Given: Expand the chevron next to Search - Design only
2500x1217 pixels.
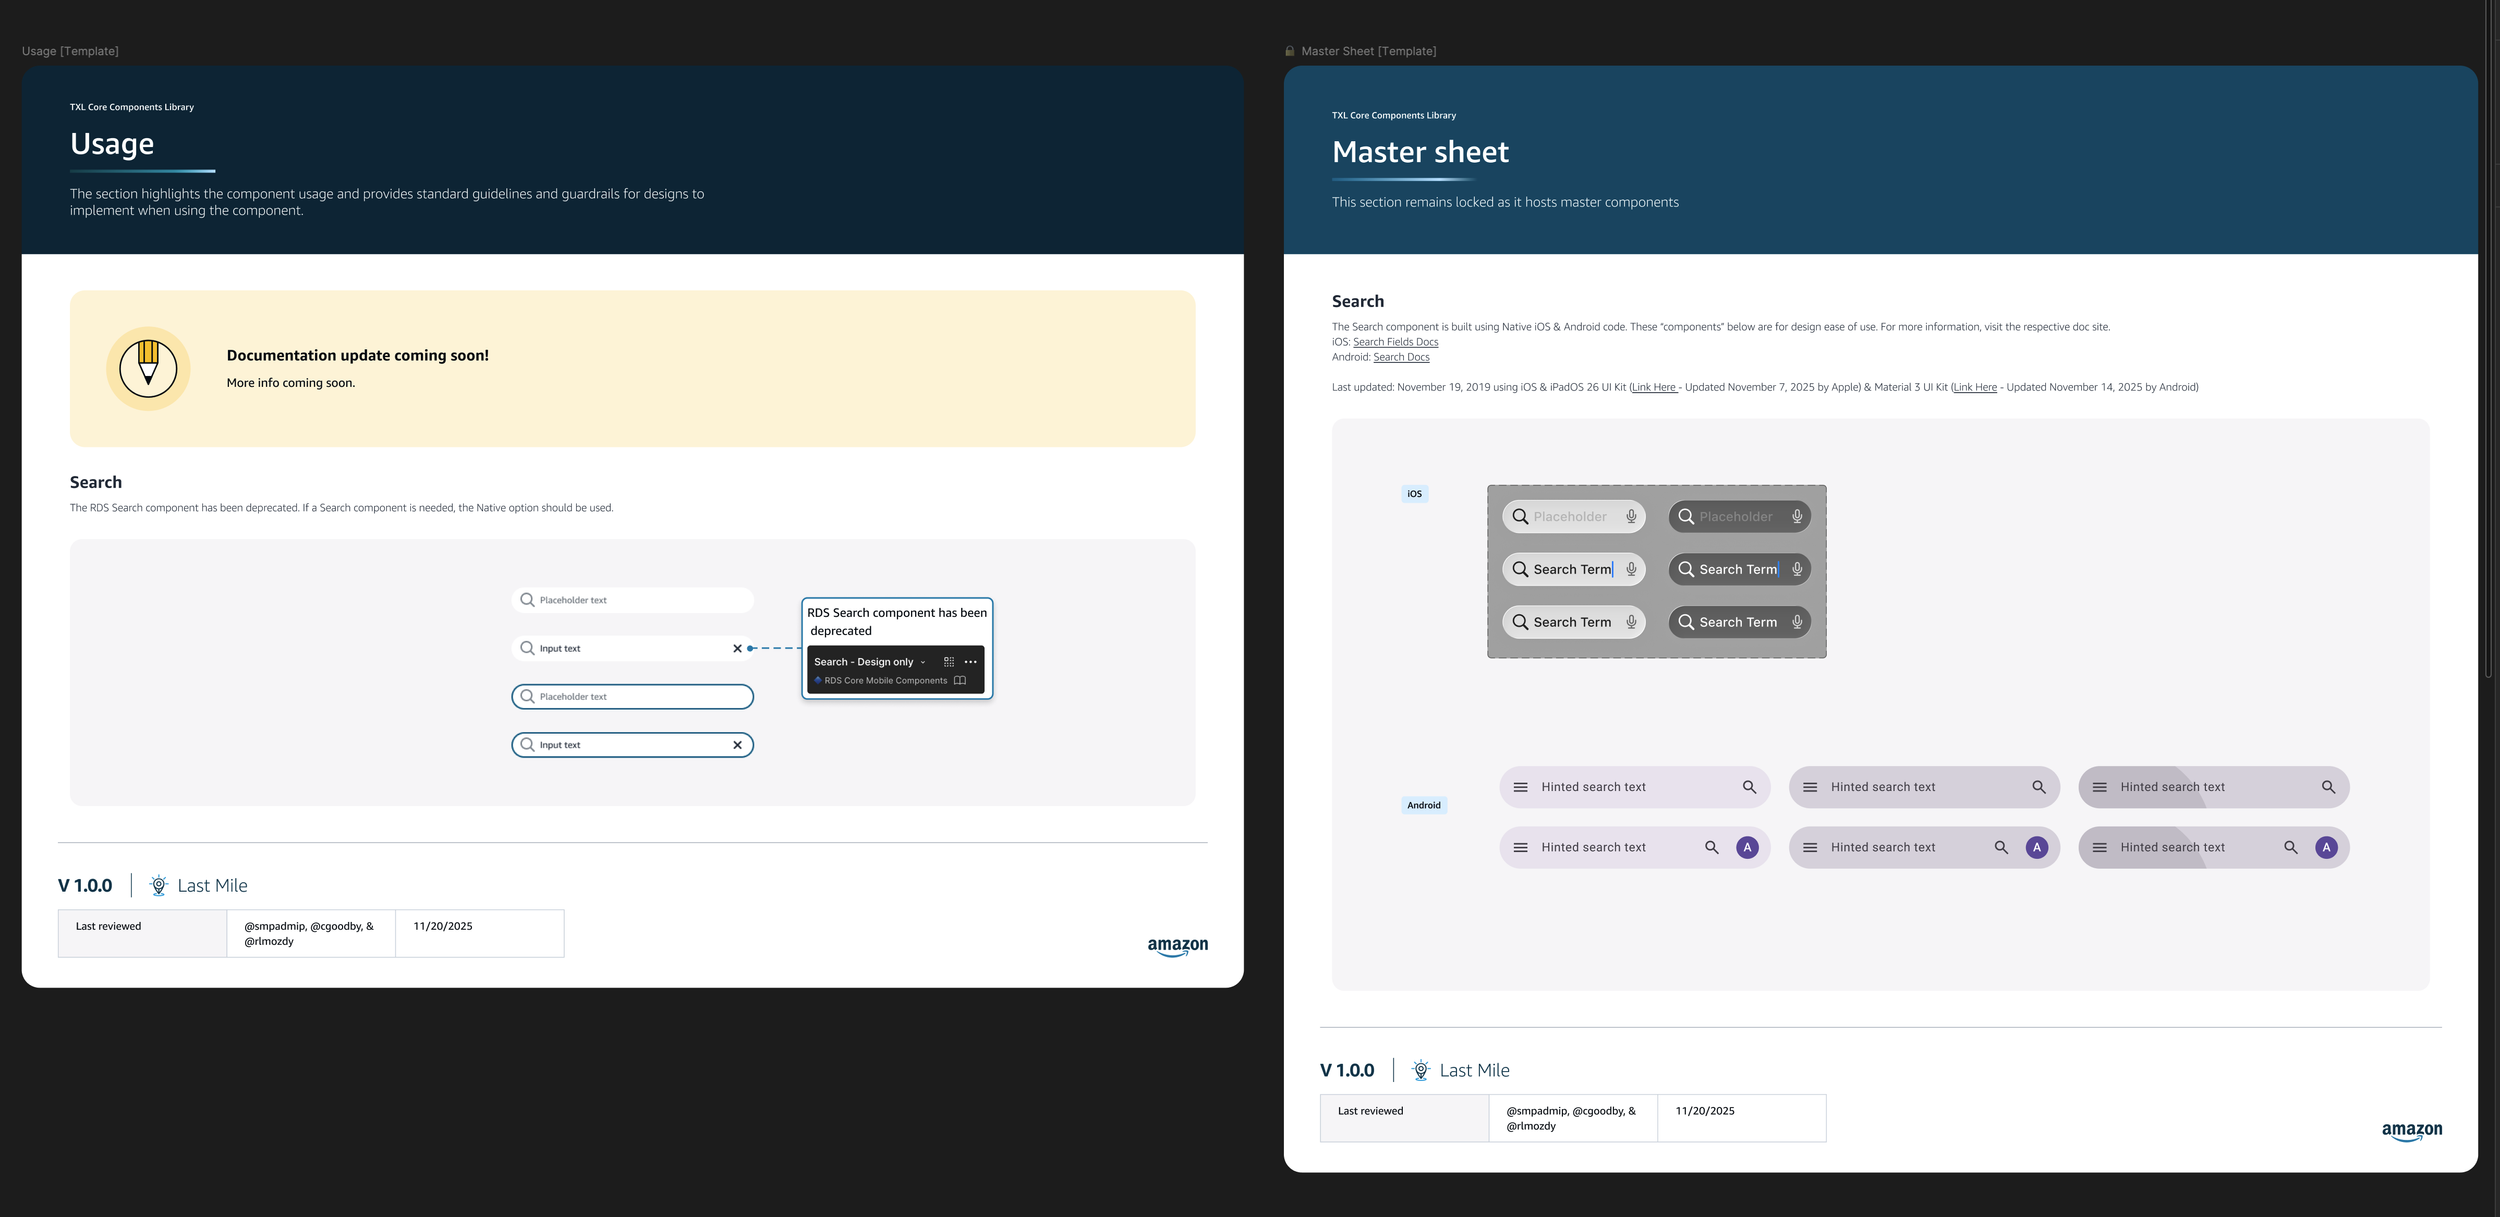Looking at the screenshot, I should (922, 662).
